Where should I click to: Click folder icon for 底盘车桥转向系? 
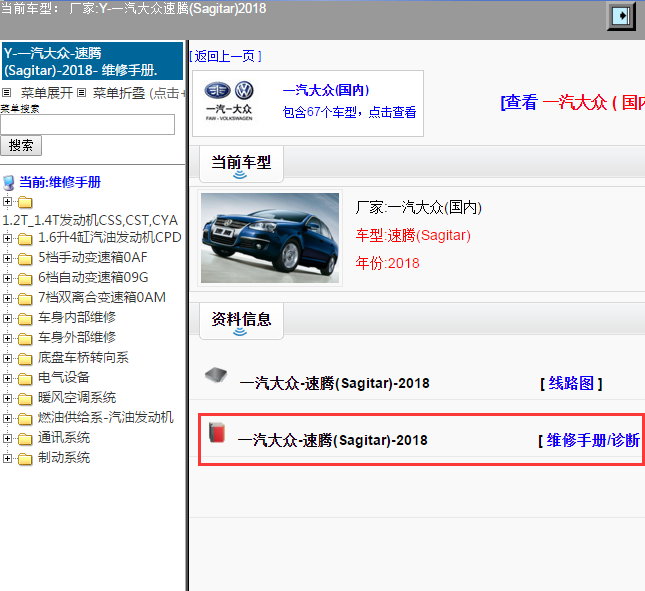click(25, 359)
